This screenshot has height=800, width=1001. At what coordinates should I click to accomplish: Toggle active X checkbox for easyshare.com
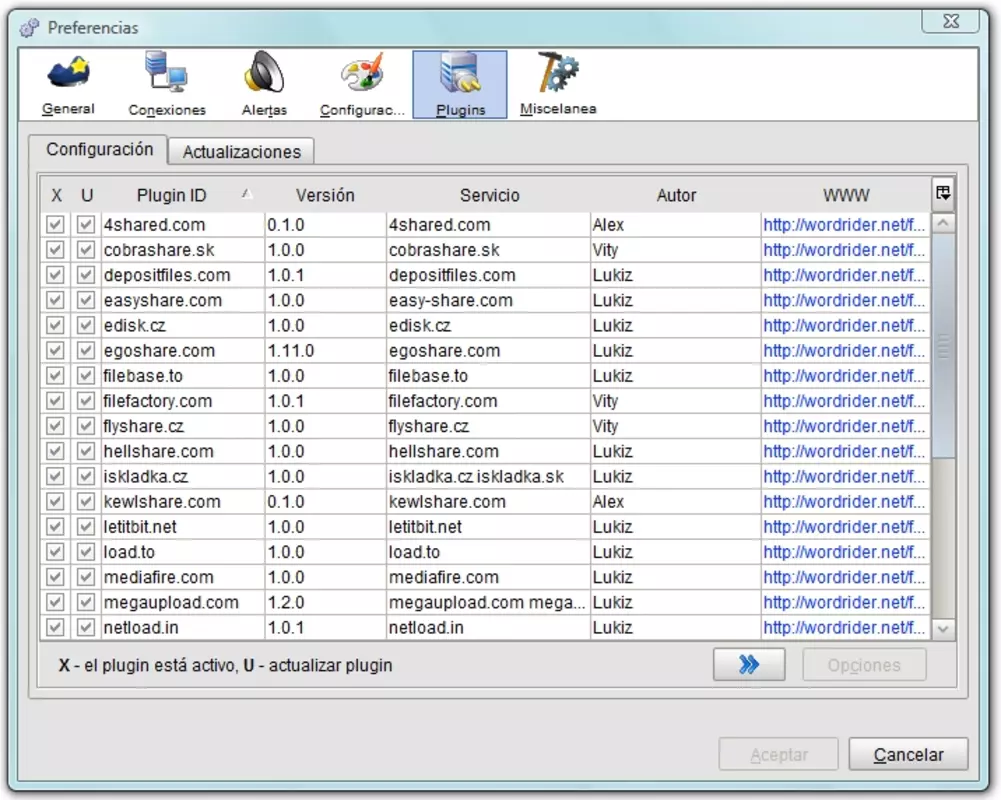click(x=56, y=300)
